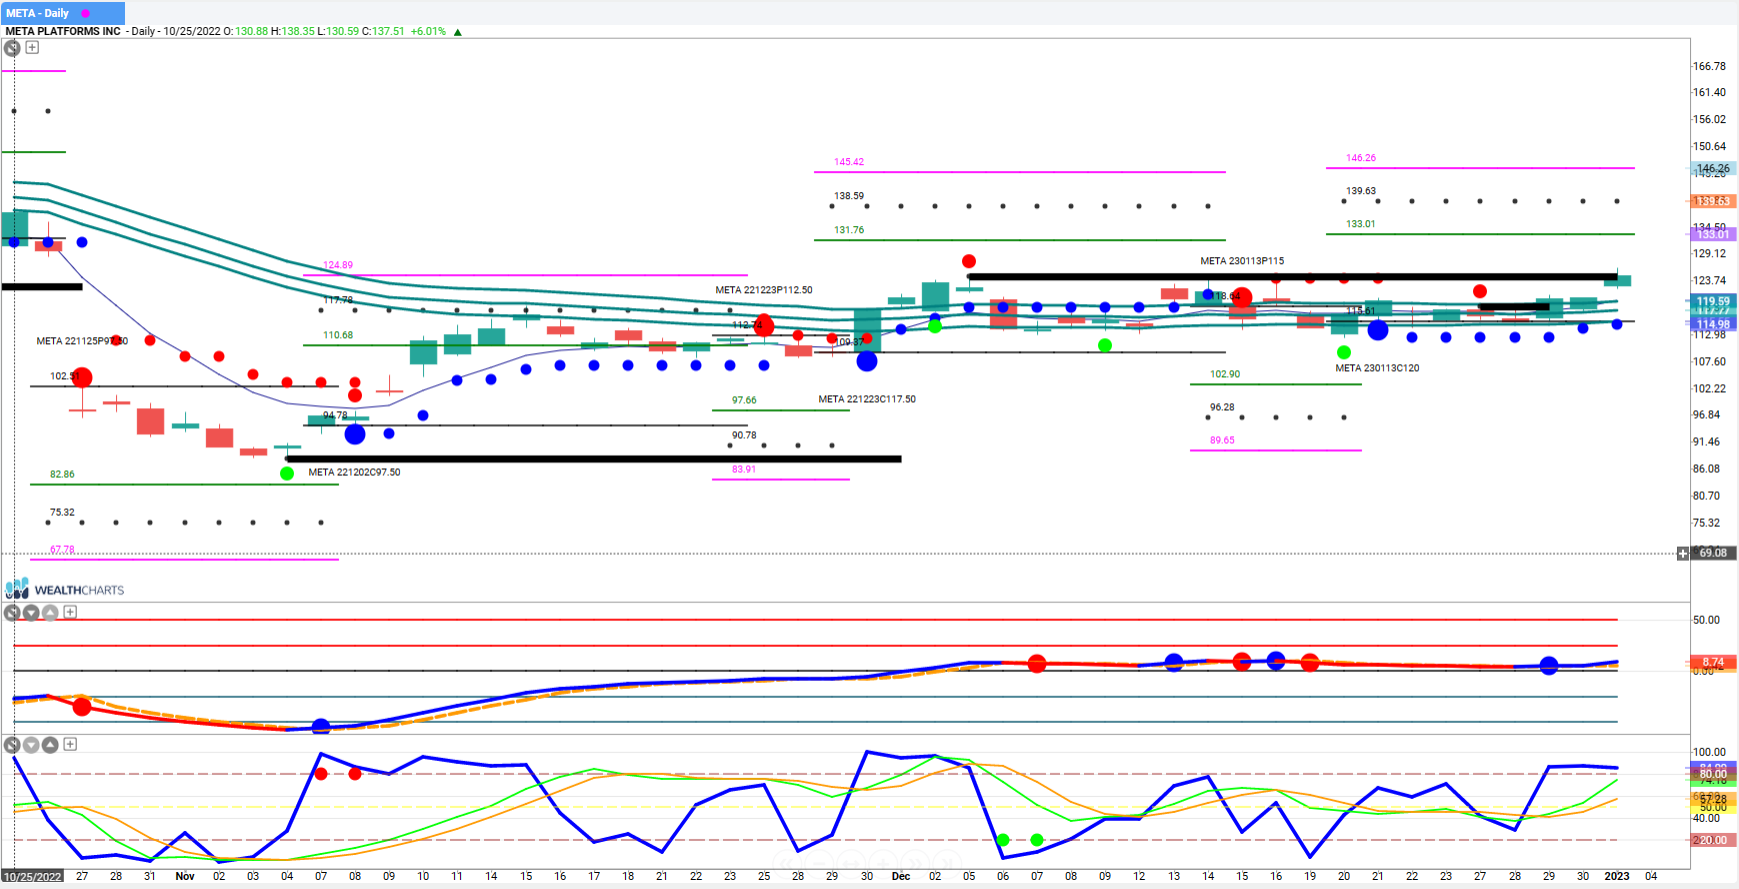1739x889 pixels.
Task: Click the +6.01% change value
Action: [428, 31]
